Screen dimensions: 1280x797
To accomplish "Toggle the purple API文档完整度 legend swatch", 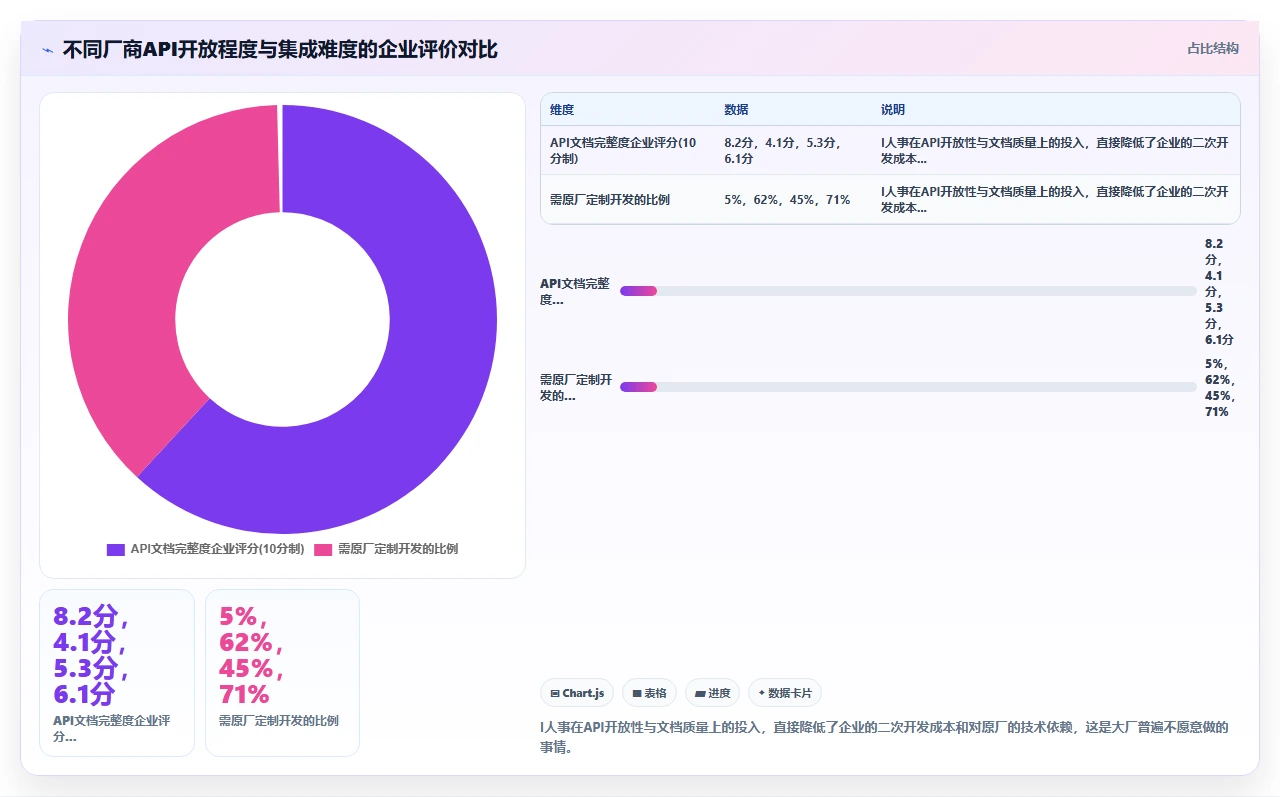I will pyautogui.click(x=116, y=549).
